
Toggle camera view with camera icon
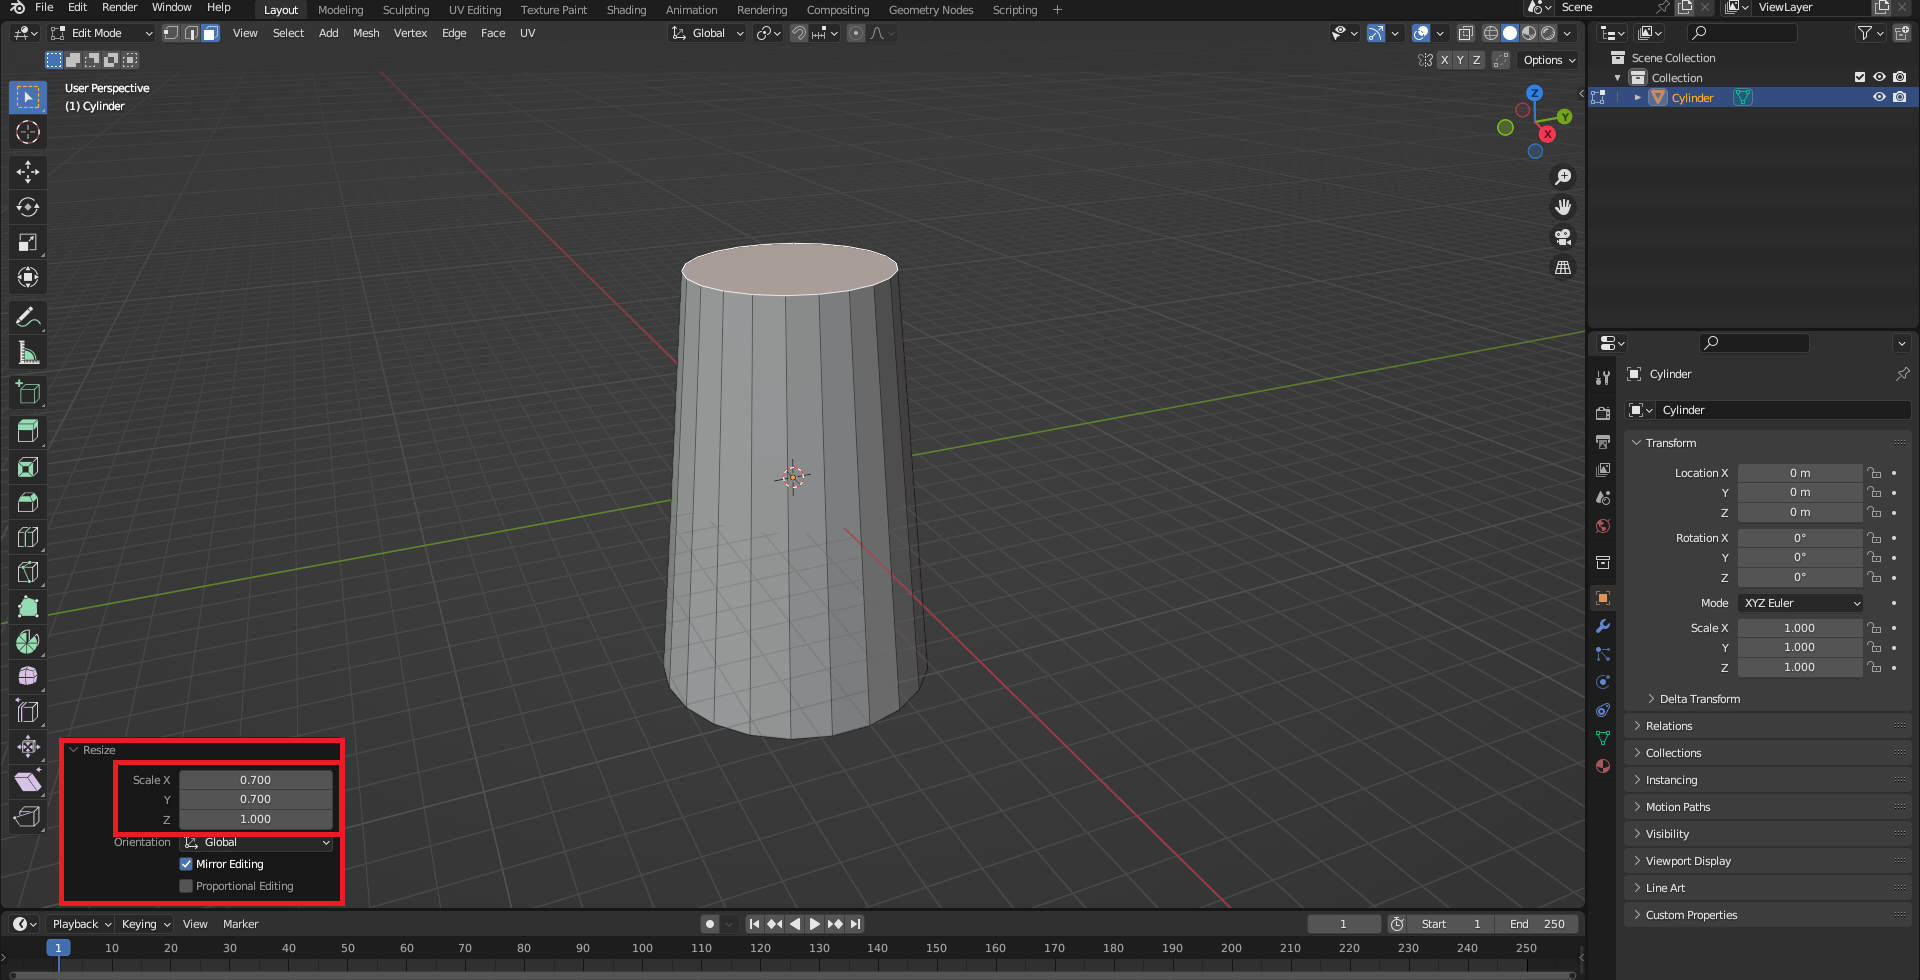pos(1563,237)
